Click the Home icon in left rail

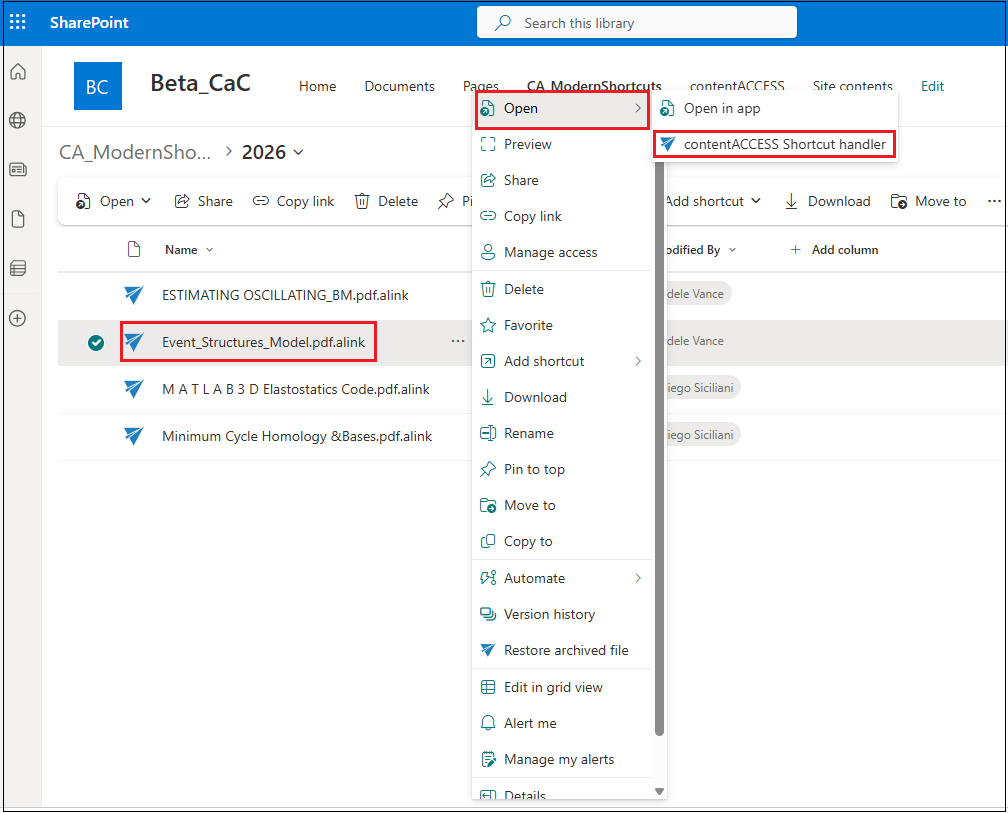click(18, 72)
